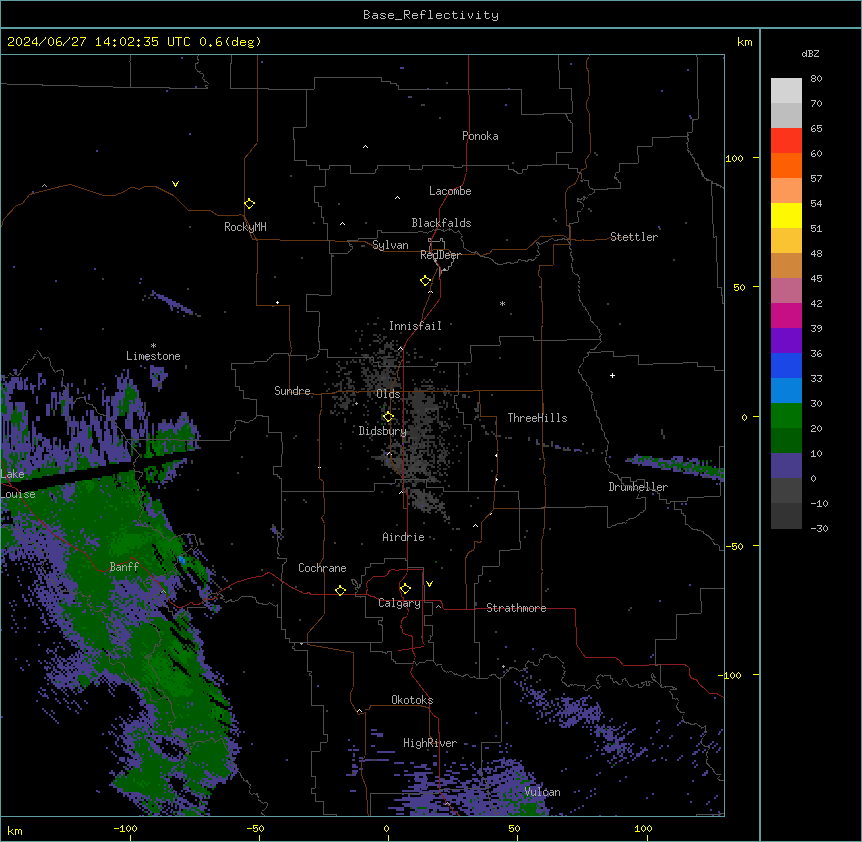Select the royal blue swatch in the legend
This screenshot has height=842, width=862.
(x=786, y=365)
